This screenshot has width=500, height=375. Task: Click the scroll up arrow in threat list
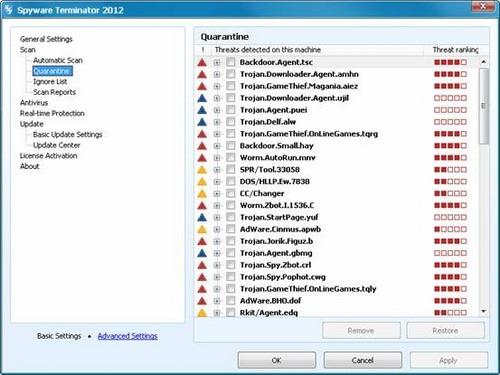click(484, 62)
